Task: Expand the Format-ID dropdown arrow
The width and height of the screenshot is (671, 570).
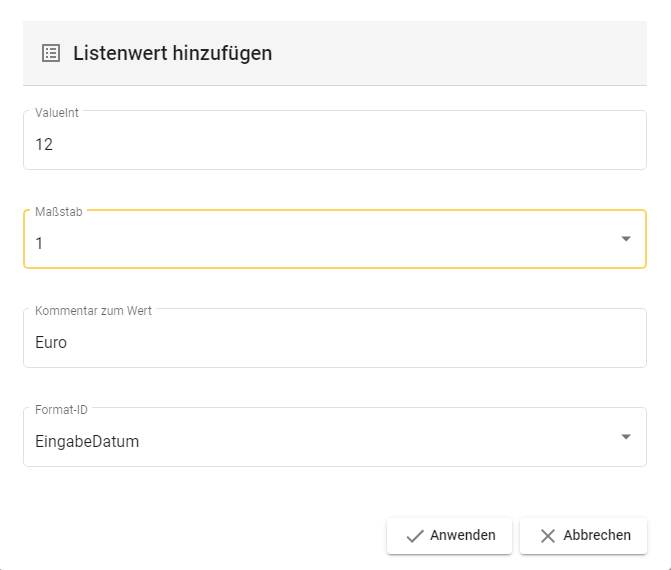Action: click(626, 437)
